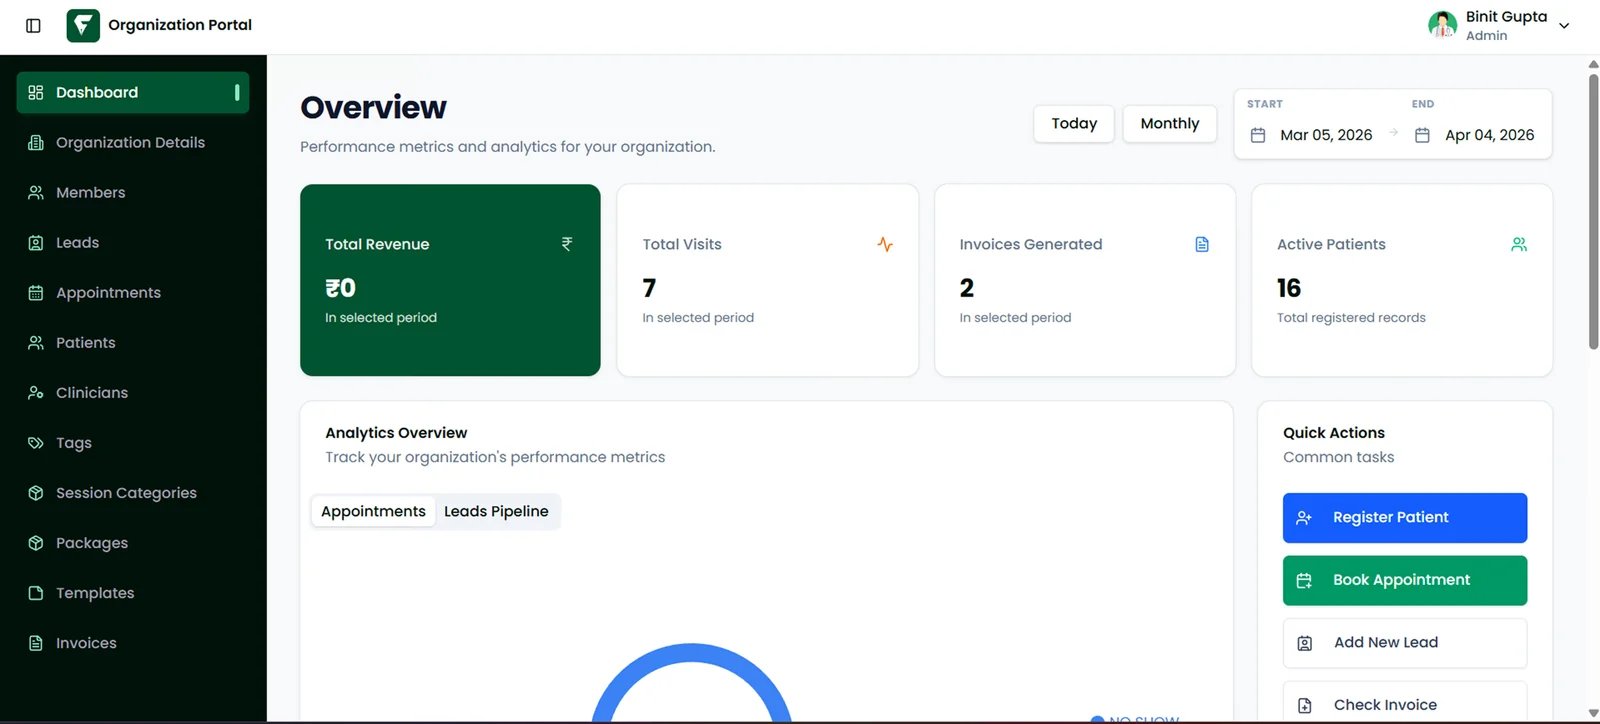Click the Total Revenue card
The width and height of the screenshot is (1600, 724).
click(x=450, y=280)
